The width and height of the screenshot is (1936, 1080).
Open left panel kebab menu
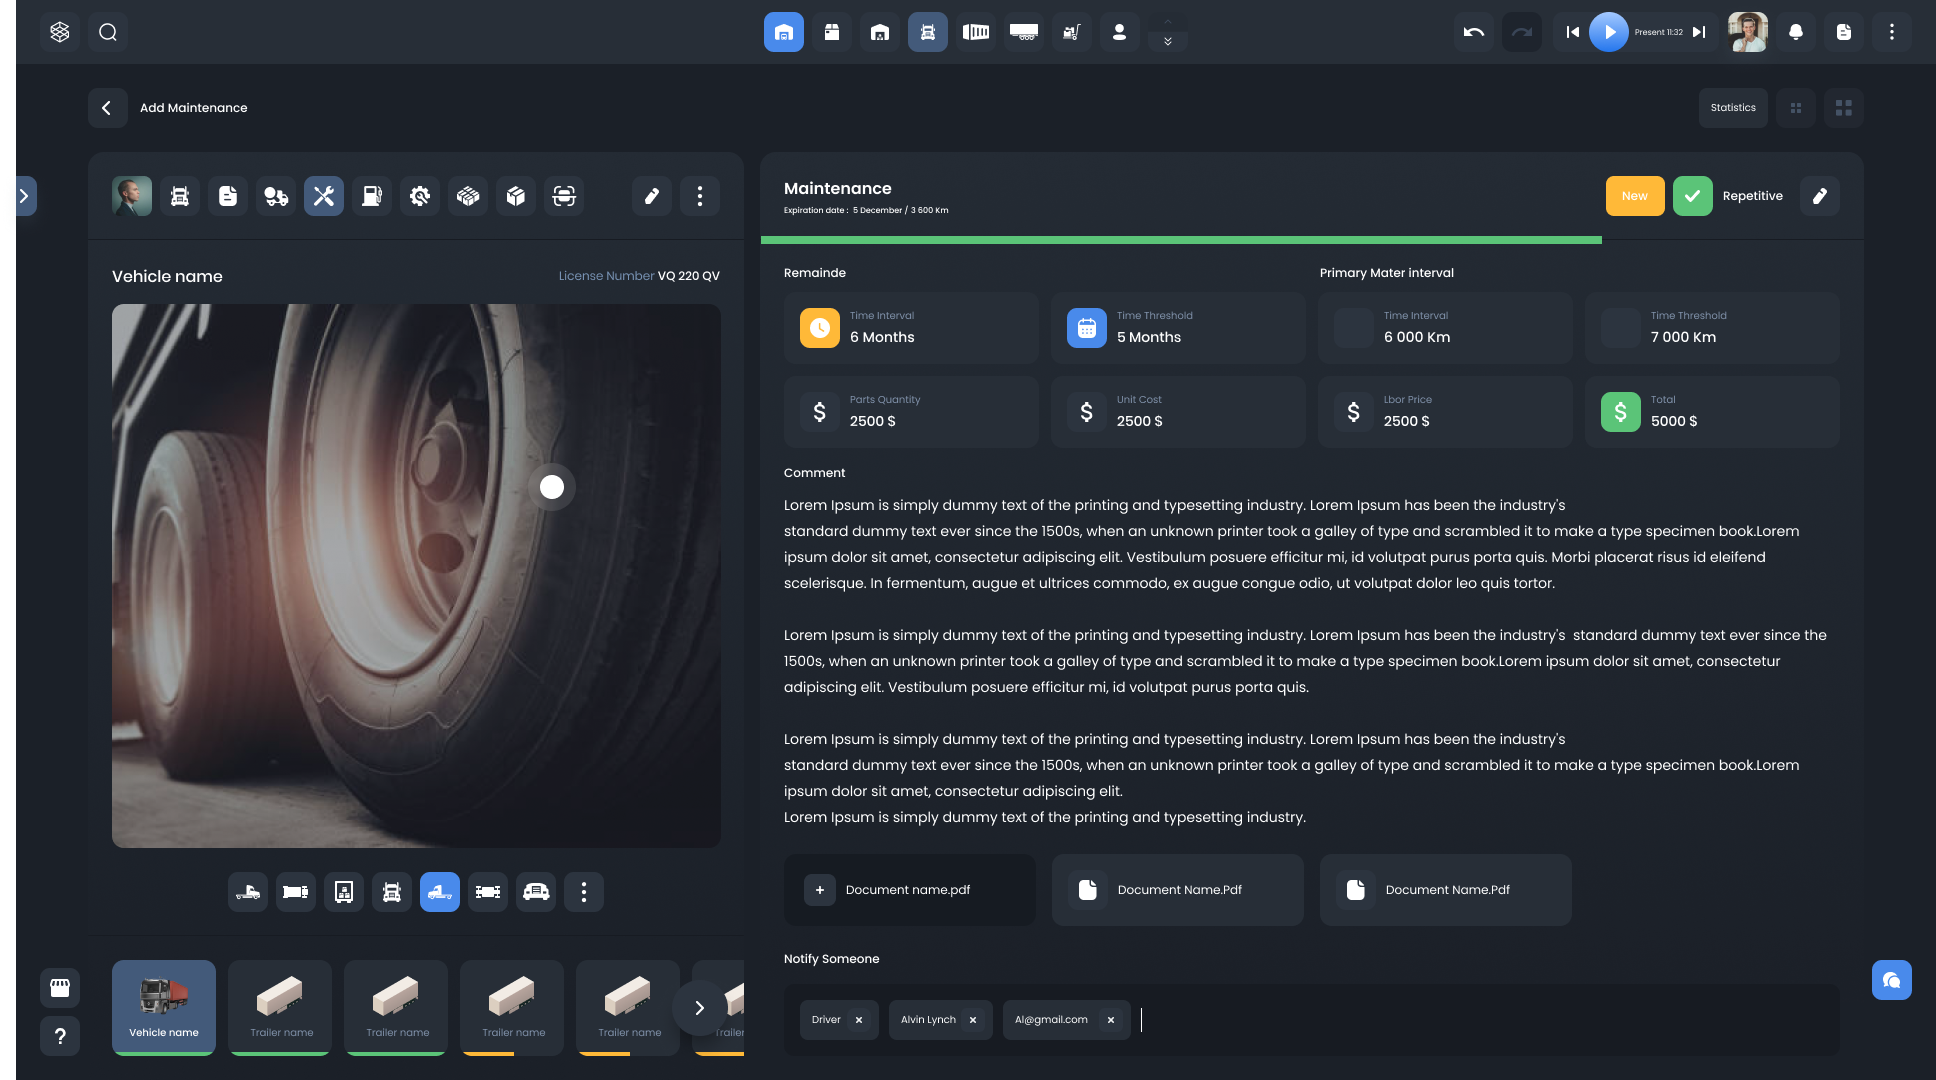[700, 196]
